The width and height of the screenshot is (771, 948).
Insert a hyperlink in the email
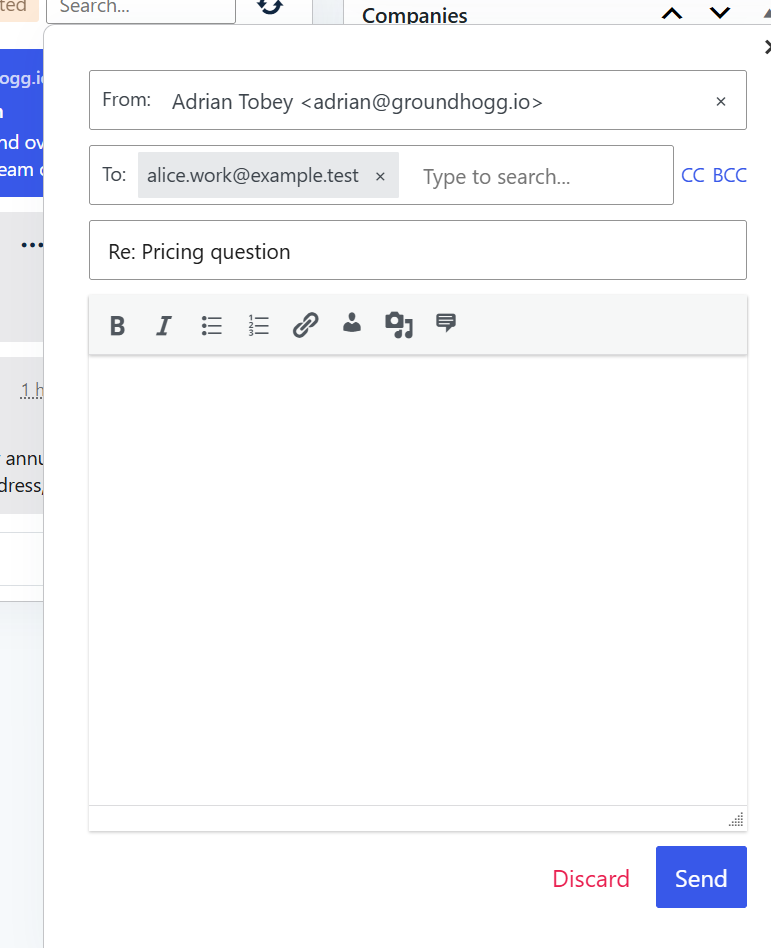point(305,325)
